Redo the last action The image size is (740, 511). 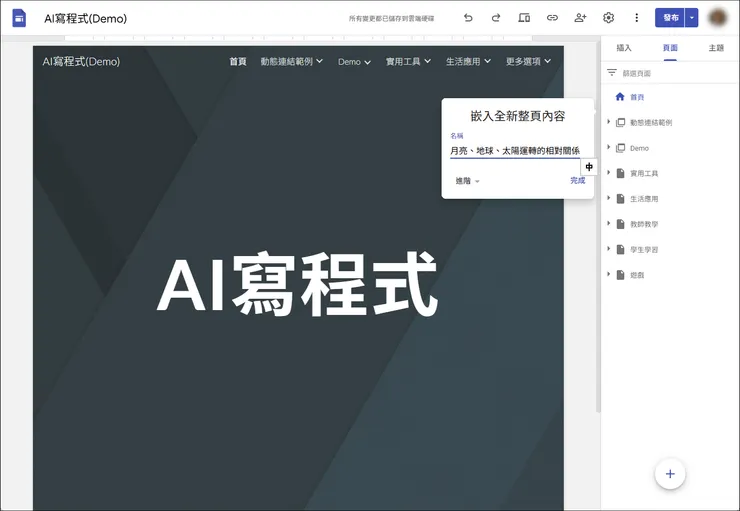tap(496, 18)
